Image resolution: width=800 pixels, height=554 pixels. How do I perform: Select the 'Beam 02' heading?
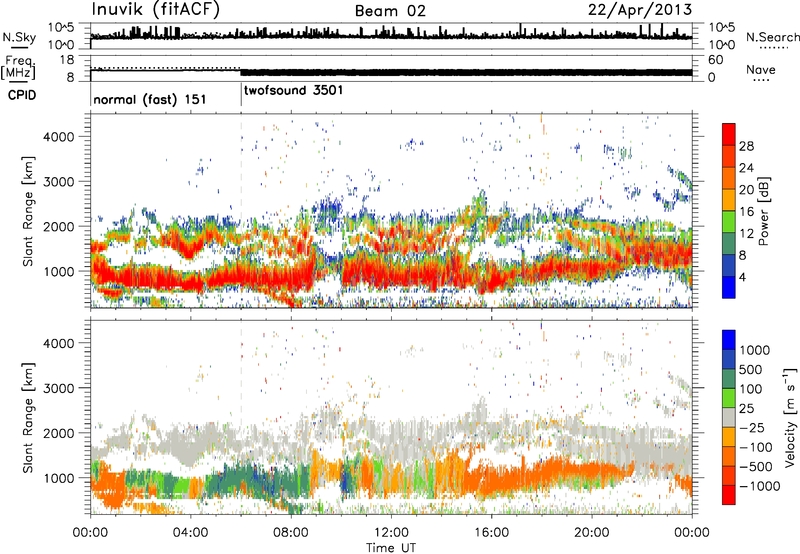pos(390,11)
